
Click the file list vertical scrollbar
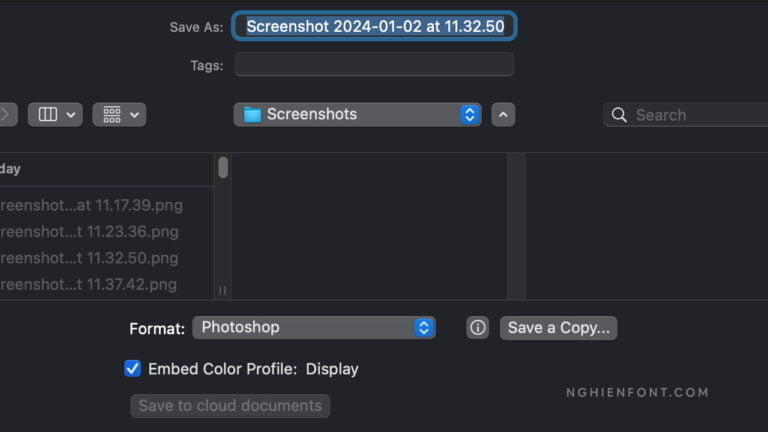223,168
